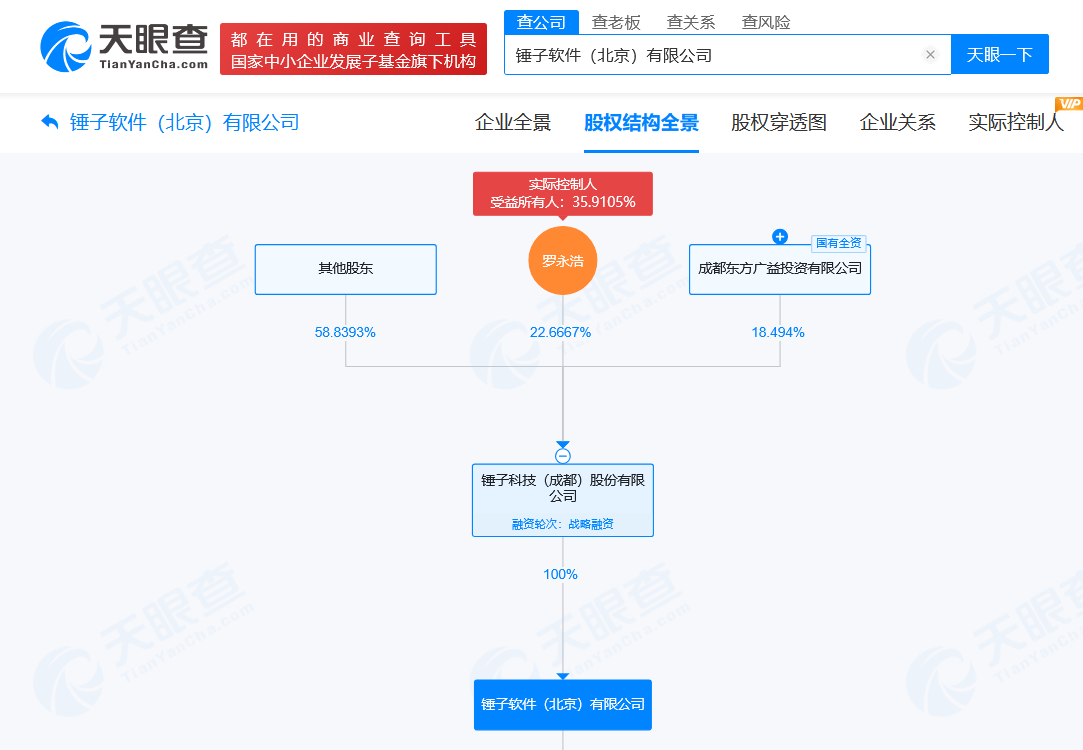Viewport: 1083px width, 750px height.
Task: Switch to the 企业全景 tab
Action: tap(513, 122)
